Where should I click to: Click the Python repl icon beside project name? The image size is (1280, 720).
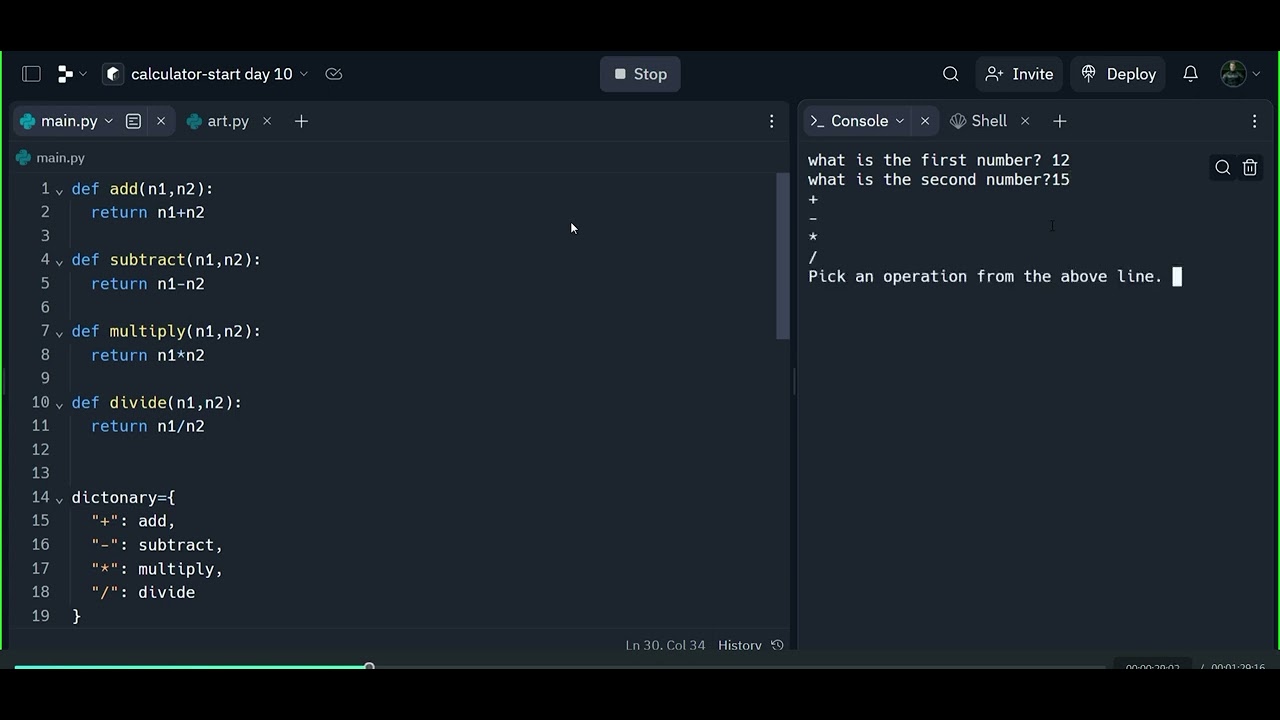pyautogui.click(x=114, y=74)
